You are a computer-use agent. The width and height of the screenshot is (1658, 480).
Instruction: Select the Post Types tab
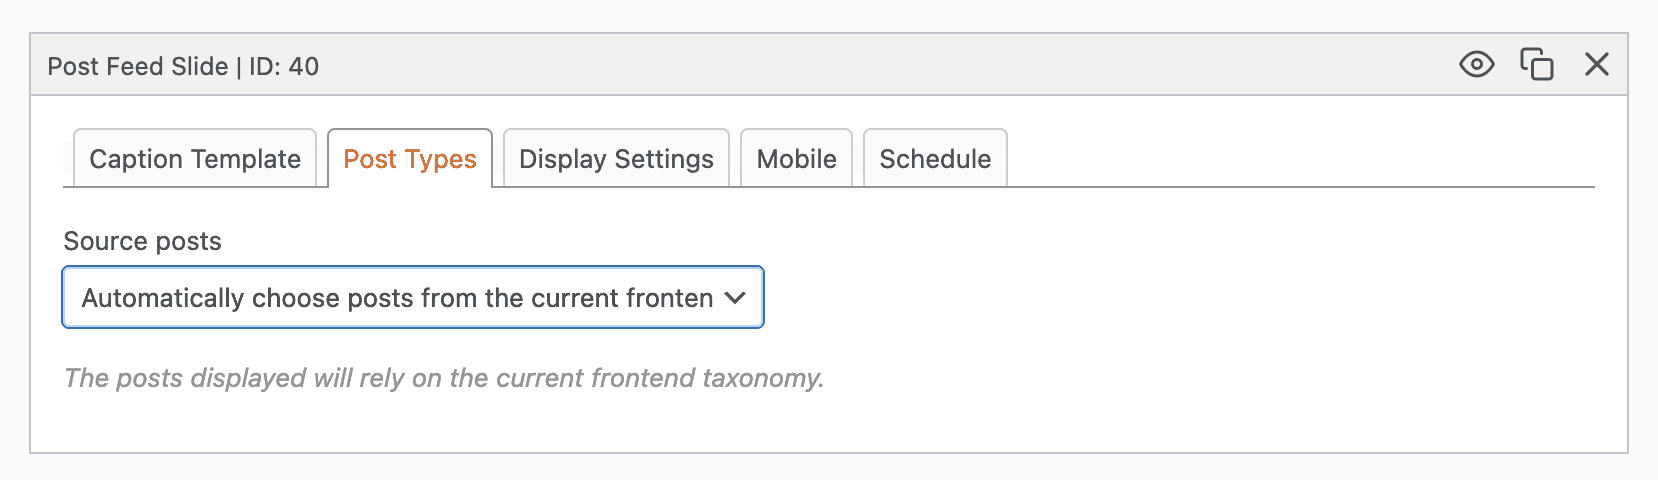[410, 159]
